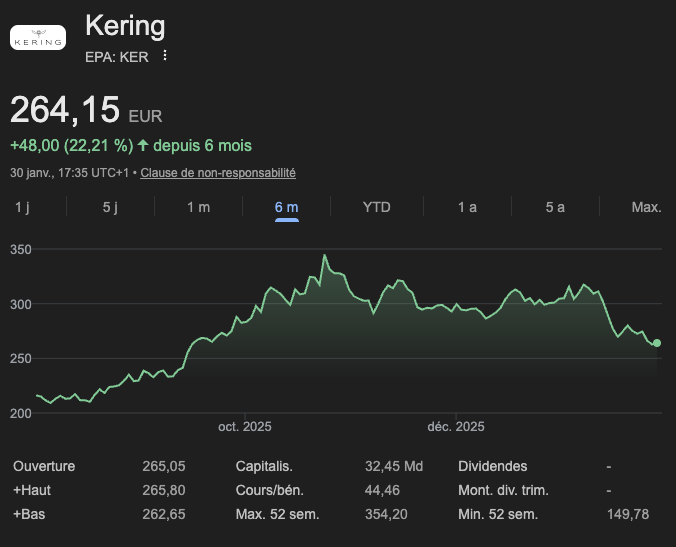Select the 6 m range tab
This screenshot has width=676, height=547.
coord(287,207)
